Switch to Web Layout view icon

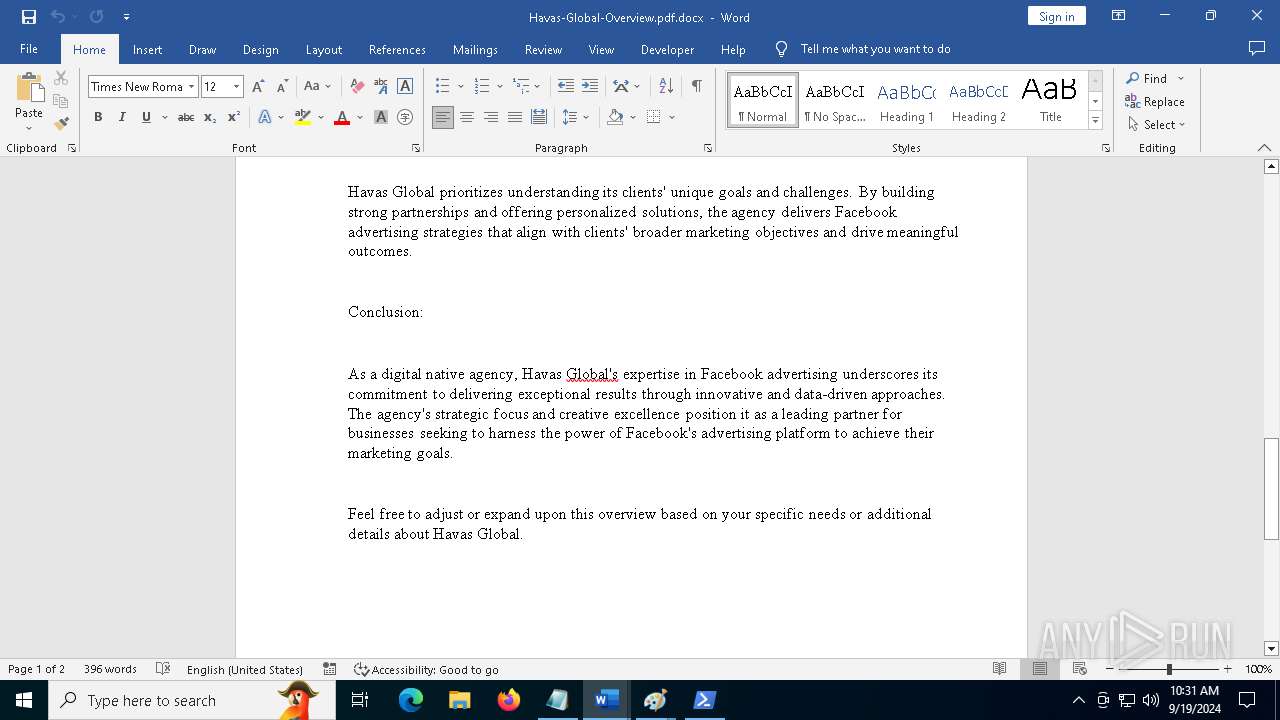(1080, 669)
